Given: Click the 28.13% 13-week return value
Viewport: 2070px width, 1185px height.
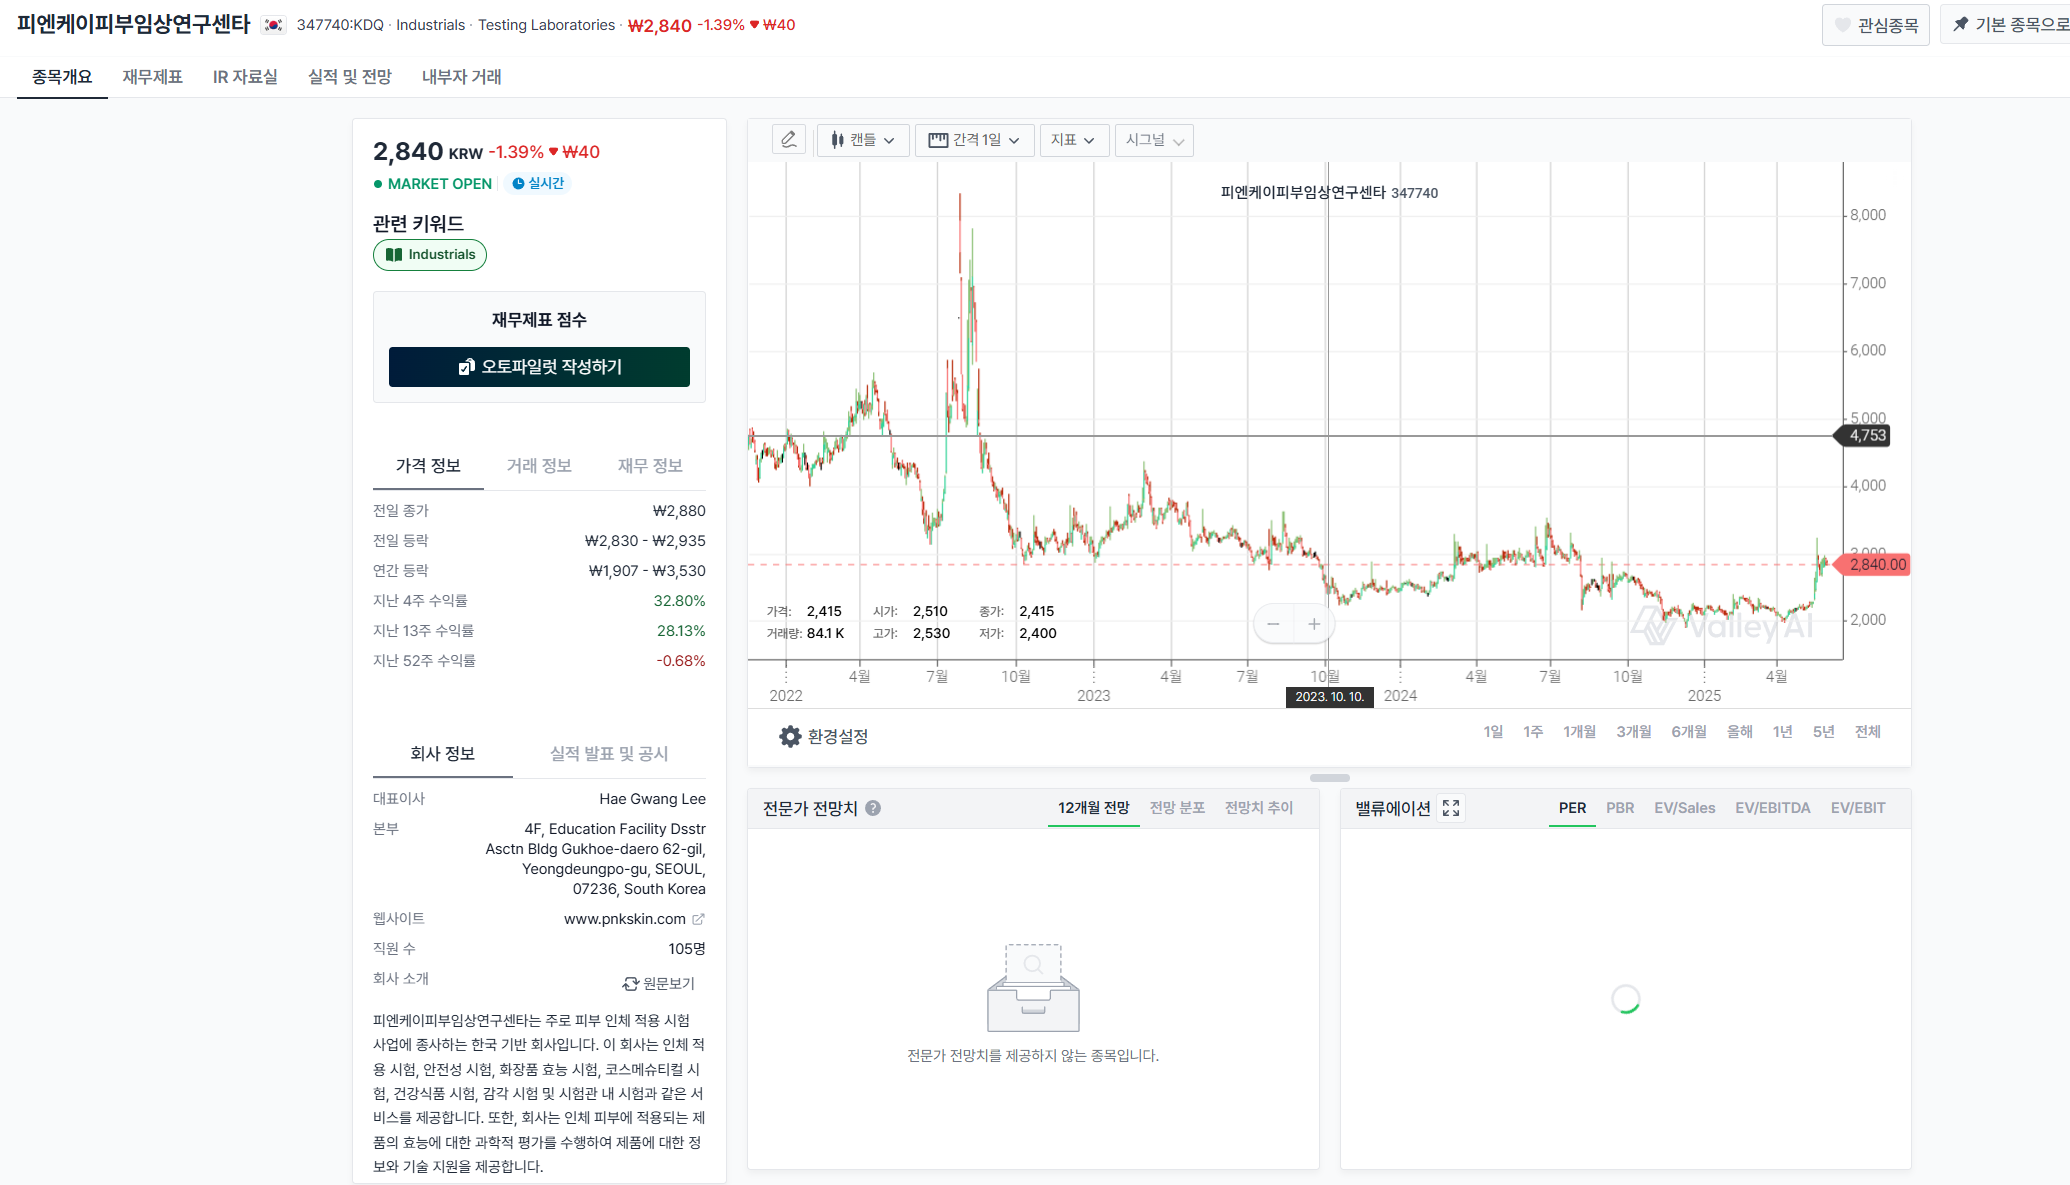Looking at the screenshot, I should point(681,631).
